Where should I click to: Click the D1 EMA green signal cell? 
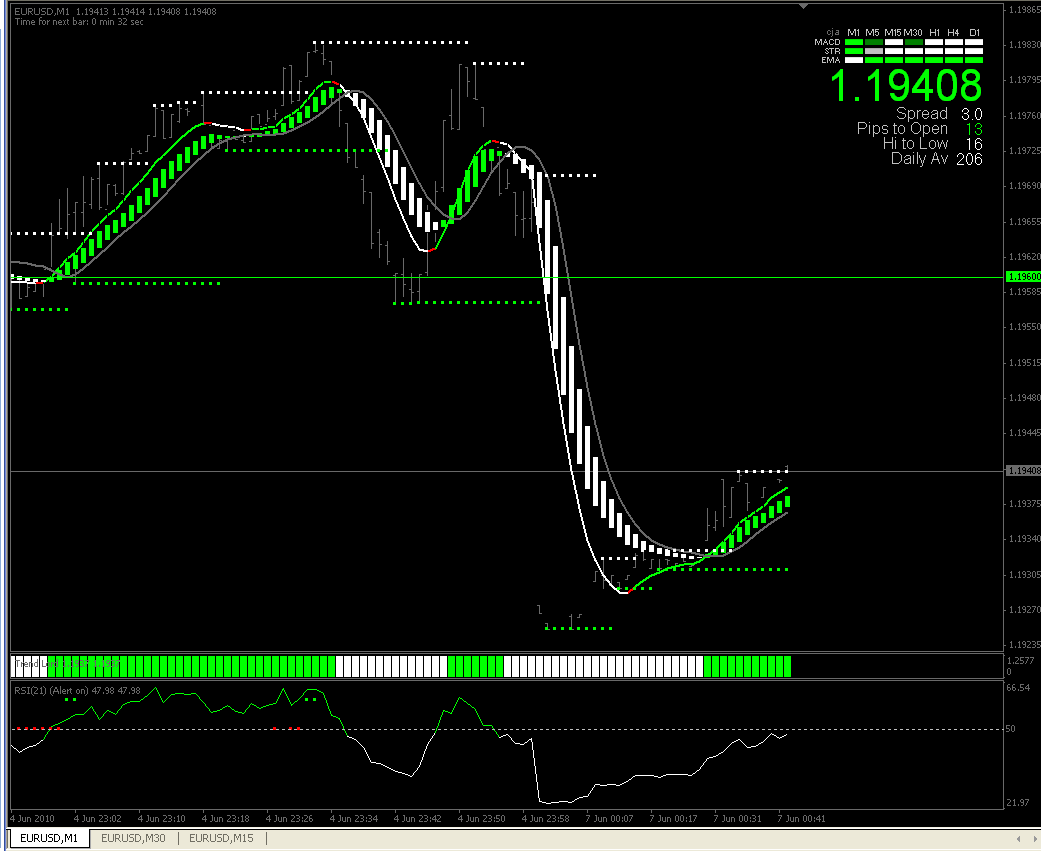[974, 60]
